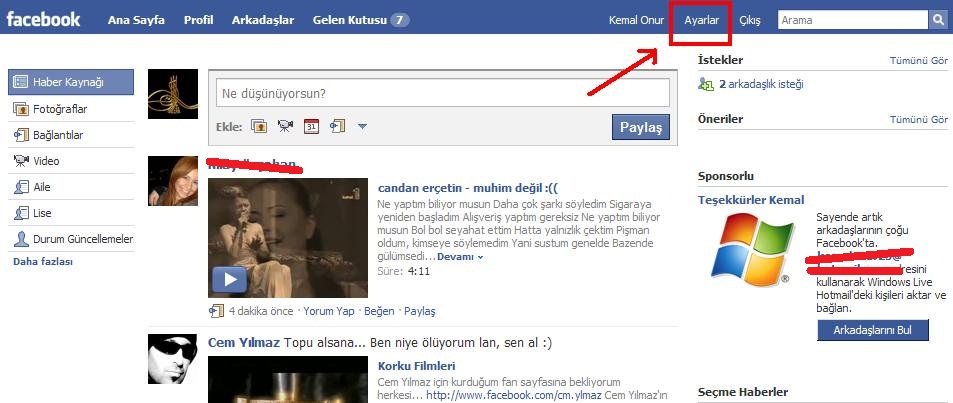The width and height of the screenshot is (953, 403).
Task: Open the candan erçetin - muhim değil link
Action: click(467, 188)
